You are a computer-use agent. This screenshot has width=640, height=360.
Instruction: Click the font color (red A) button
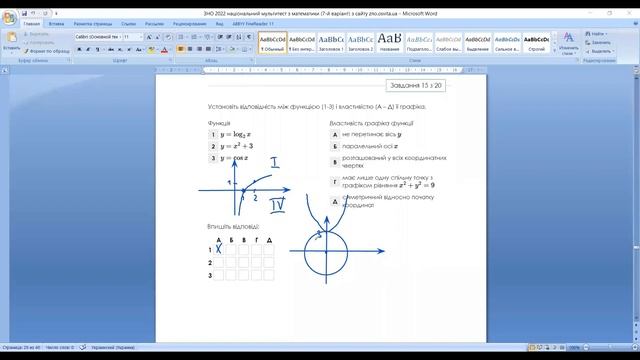(x=164, y=50)
